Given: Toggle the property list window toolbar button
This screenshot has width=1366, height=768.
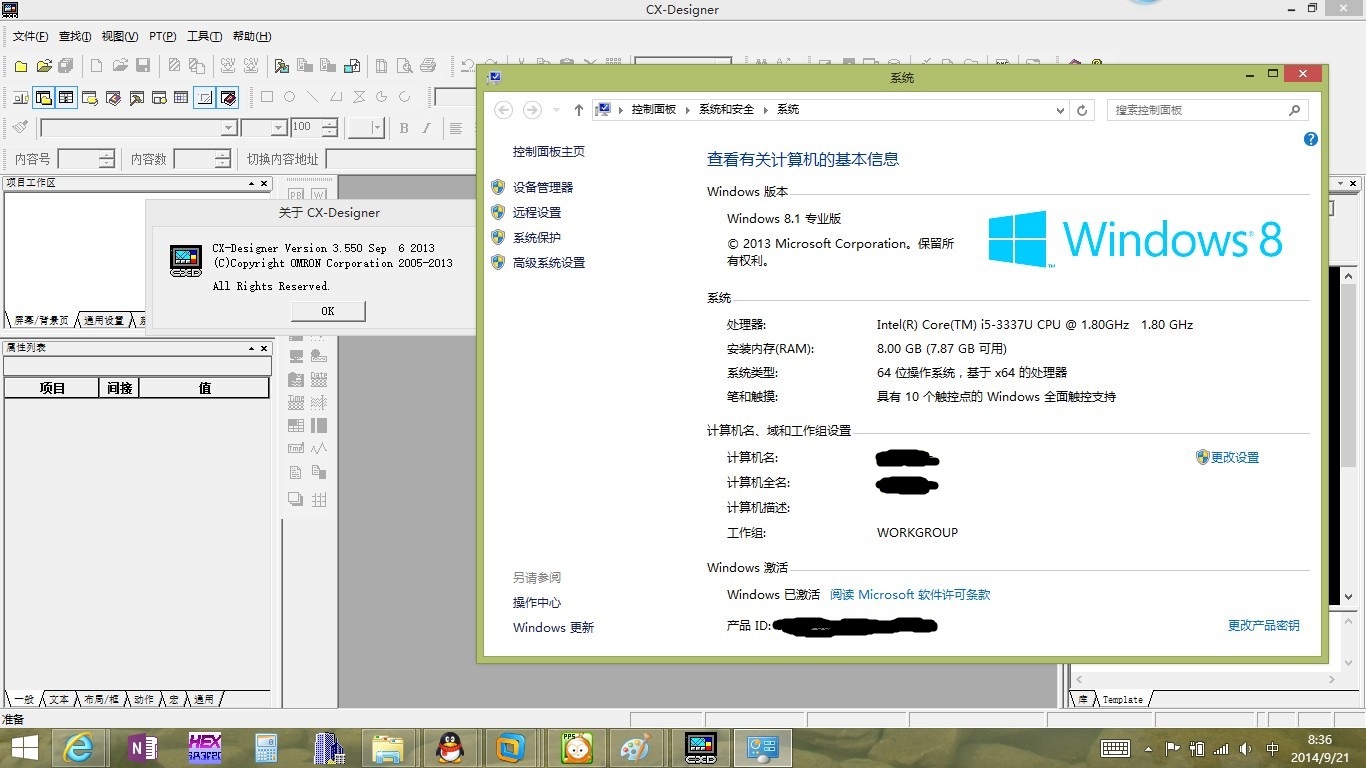Looking at the screenshot, I should click(66, 97).
